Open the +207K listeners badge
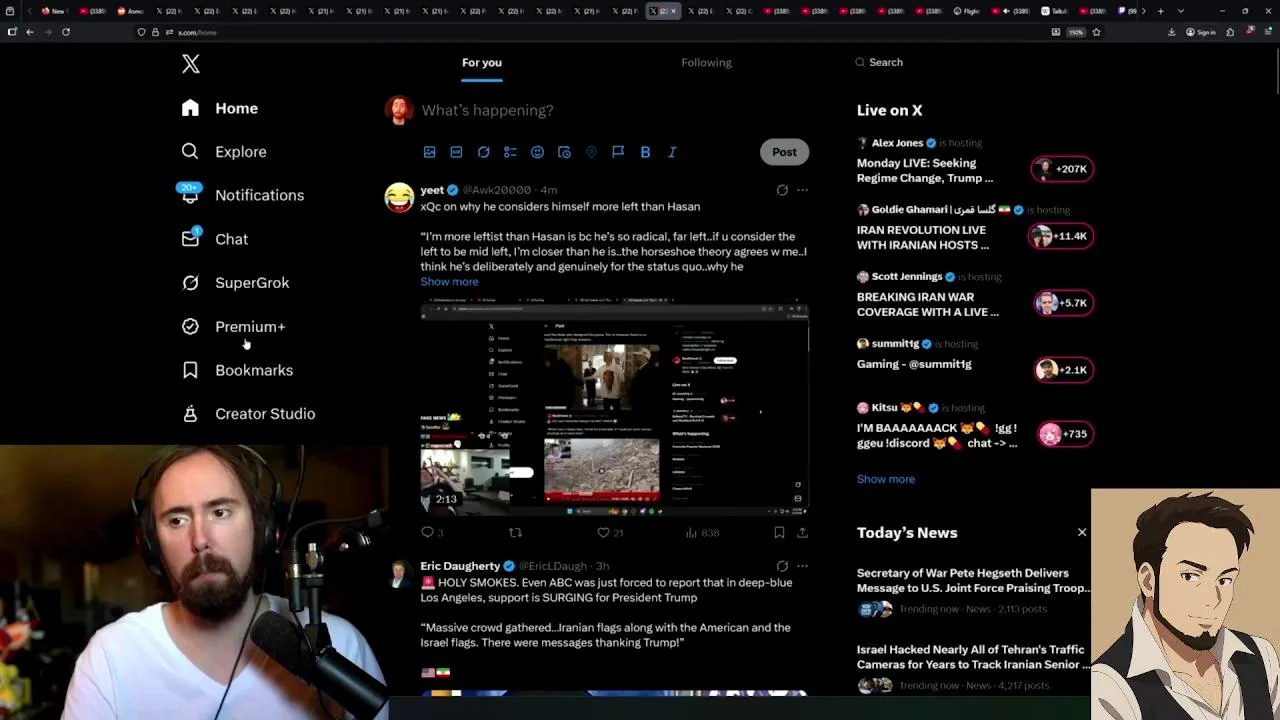This screenshot has width=1280, height=720. [1062, 169]
